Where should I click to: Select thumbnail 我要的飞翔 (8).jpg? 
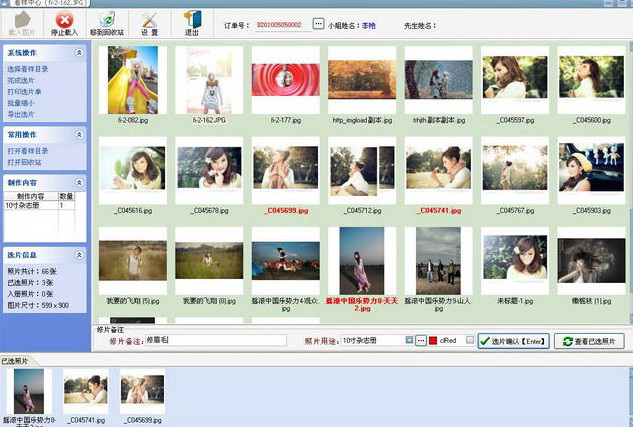coord(209,261)
